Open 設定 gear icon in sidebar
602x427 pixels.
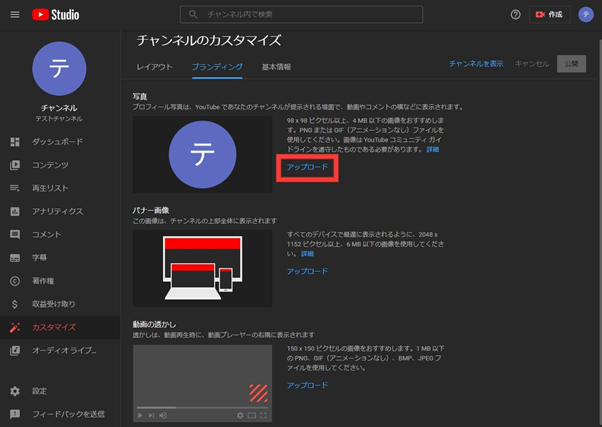[x=15, y=391]
